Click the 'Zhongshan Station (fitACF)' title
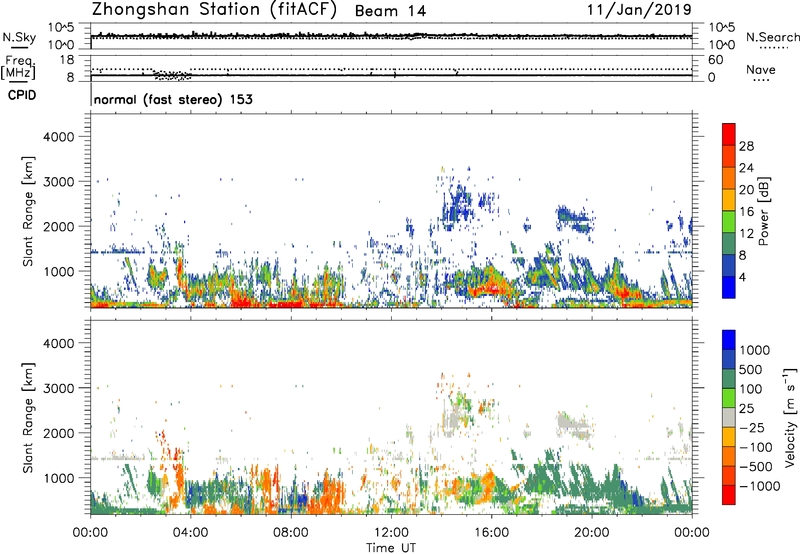This screenshot has width=800, height=554. coord(214,10)
